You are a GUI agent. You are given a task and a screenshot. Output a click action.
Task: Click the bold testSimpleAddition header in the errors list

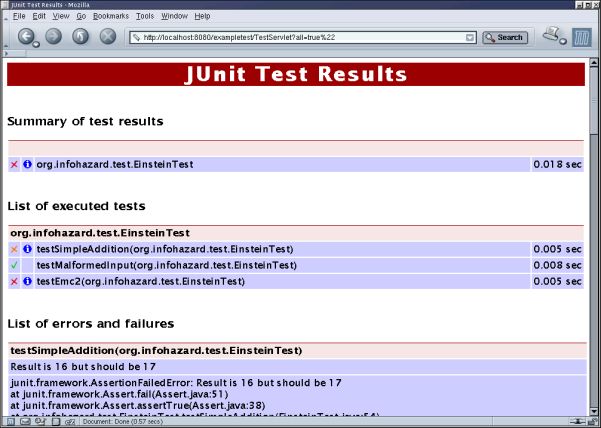pos(156,351)
